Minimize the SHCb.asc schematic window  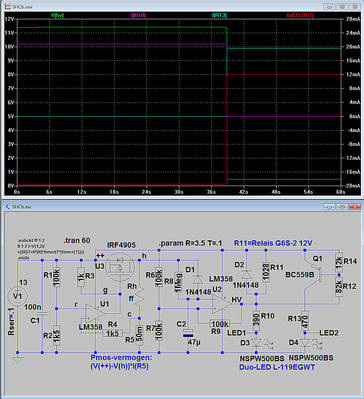coord(330,206)
